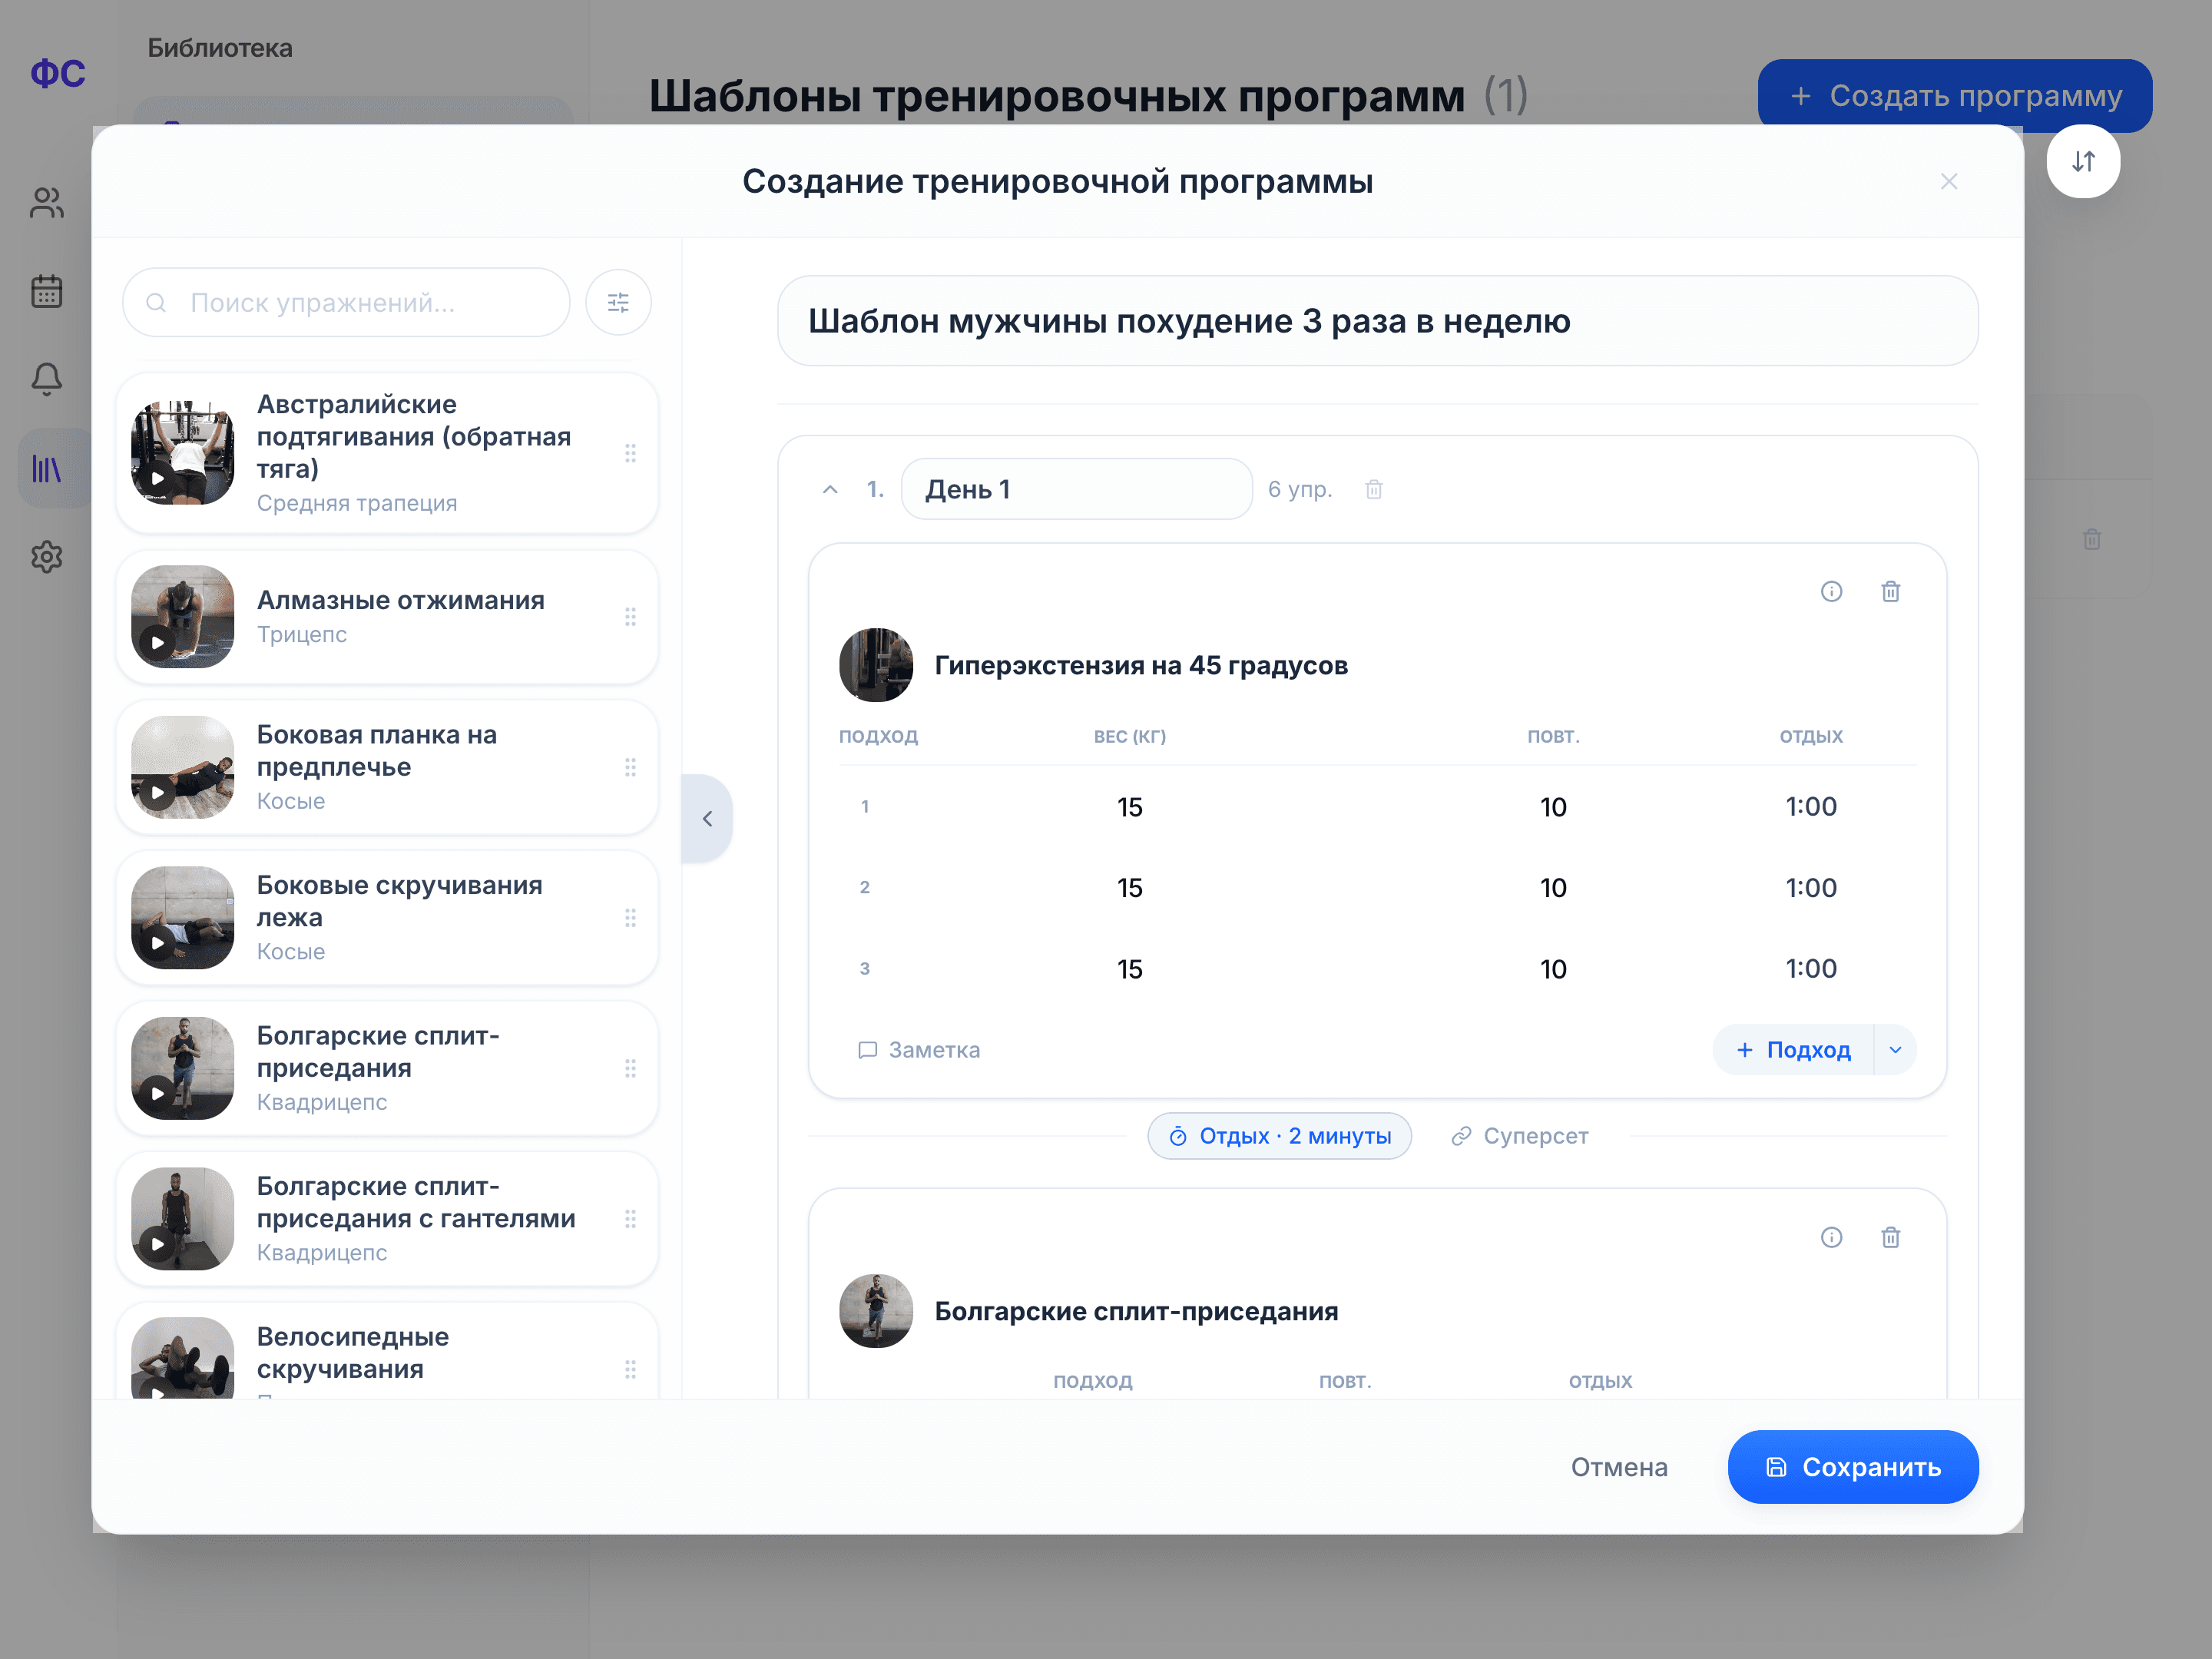Select Велосипедные скручивания card title
This screenshot has width=2212, height=1659.
pos(352,1352)
